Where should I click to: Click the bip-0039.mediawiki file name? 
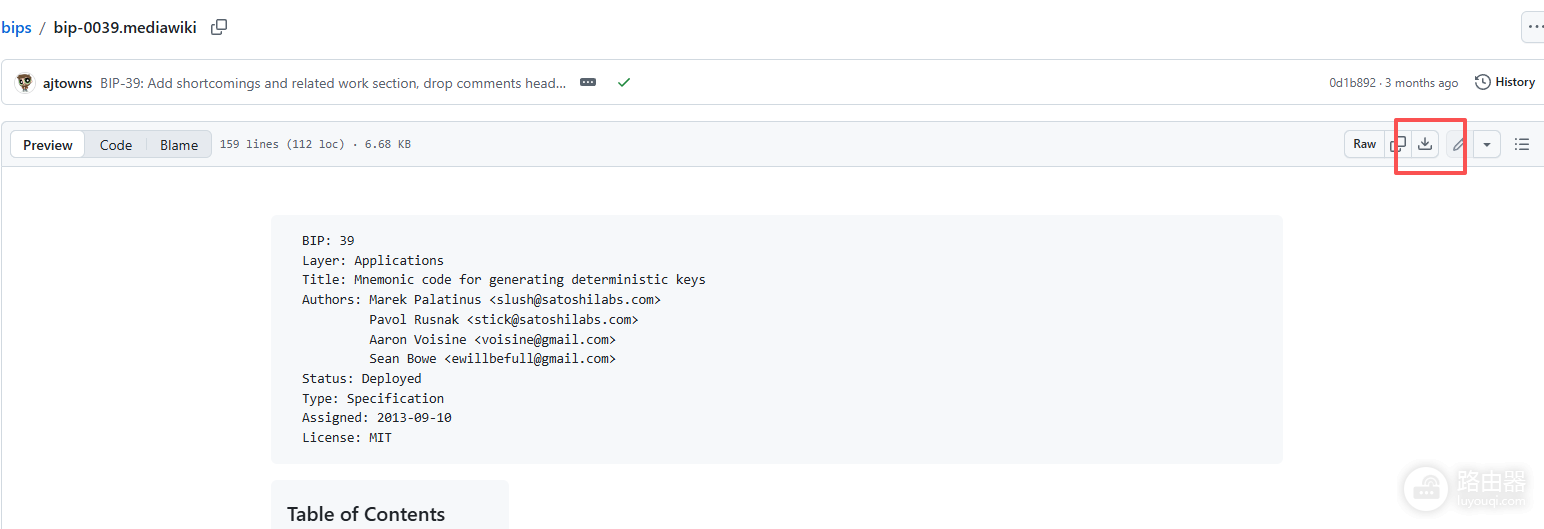(127, 28)
